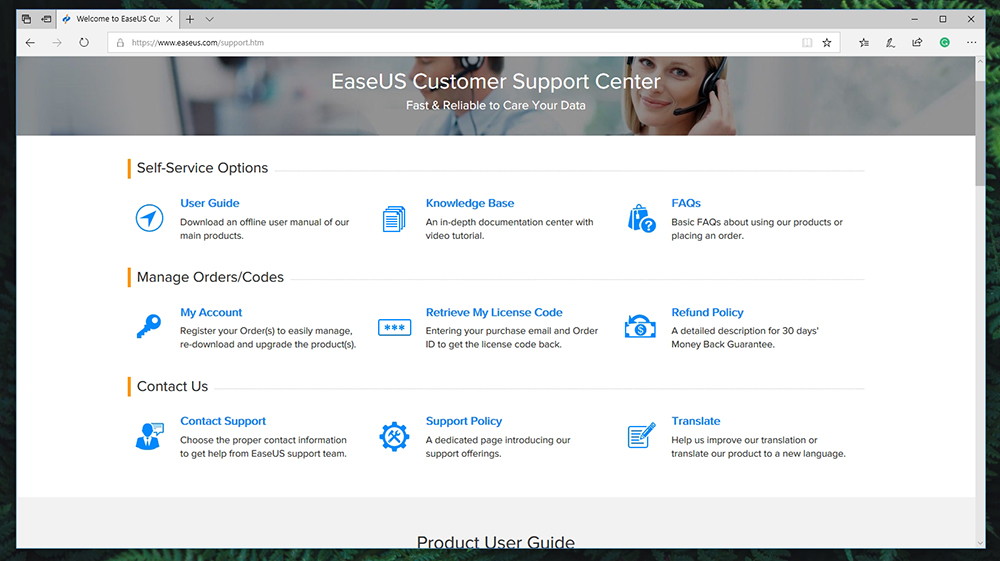Open the Contact Support link
The height and width of the screenshot is (561, 1000).
(x=223, y=421)
